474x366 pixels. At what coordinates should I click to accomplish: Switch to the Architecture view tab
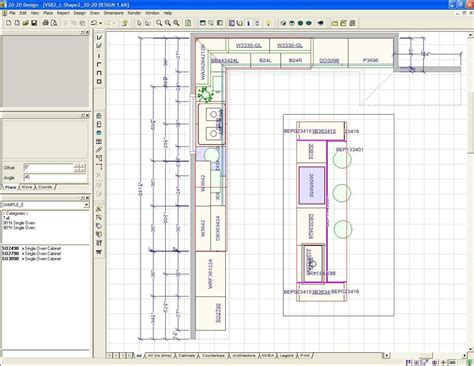(x=244, y=356)
